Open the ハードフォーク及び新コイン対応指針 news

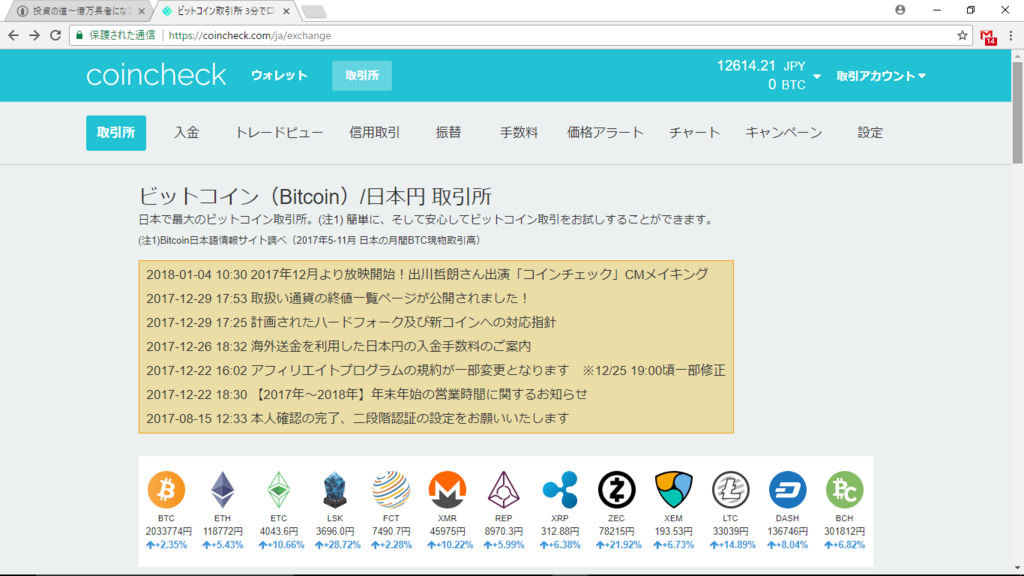click(x=351, y=323)
